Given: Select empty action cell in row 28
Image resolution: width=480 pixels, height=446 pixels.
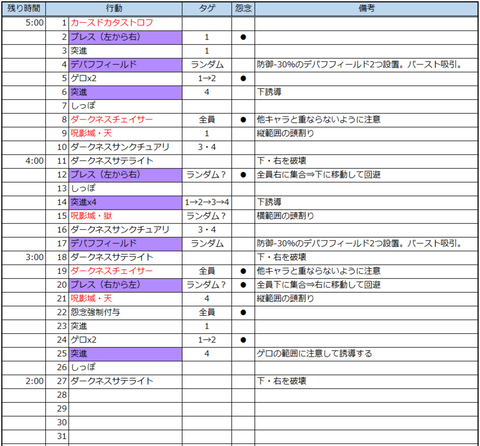Looking at the screenshot, I should pos(125,395).
